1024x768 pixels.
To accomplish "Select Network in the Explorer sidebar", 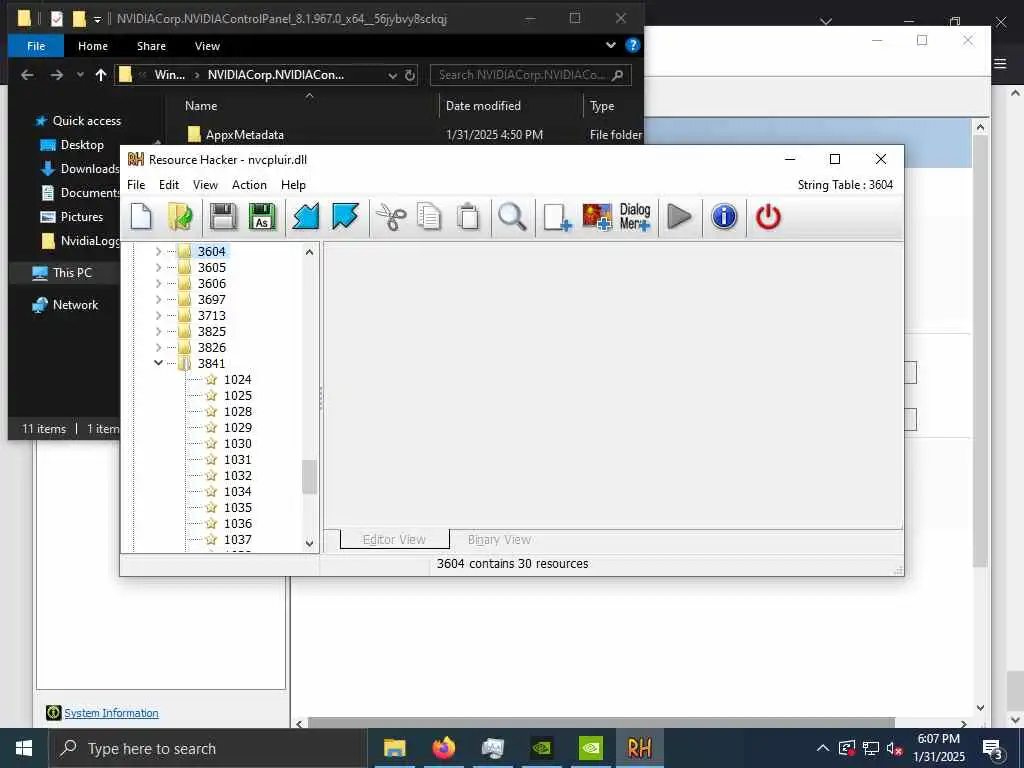I will click(75, 304).
